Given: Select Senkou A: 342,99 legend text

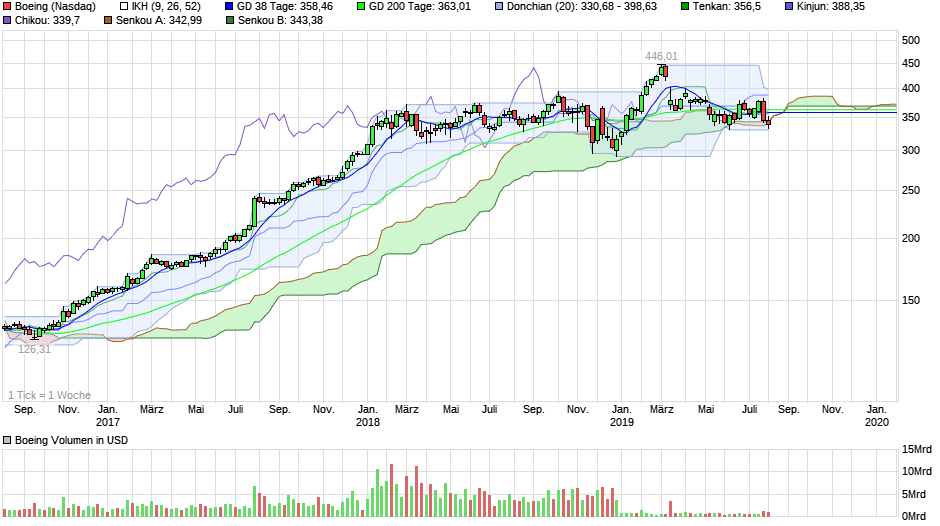Looking at the screenshot, I should 159,20.
